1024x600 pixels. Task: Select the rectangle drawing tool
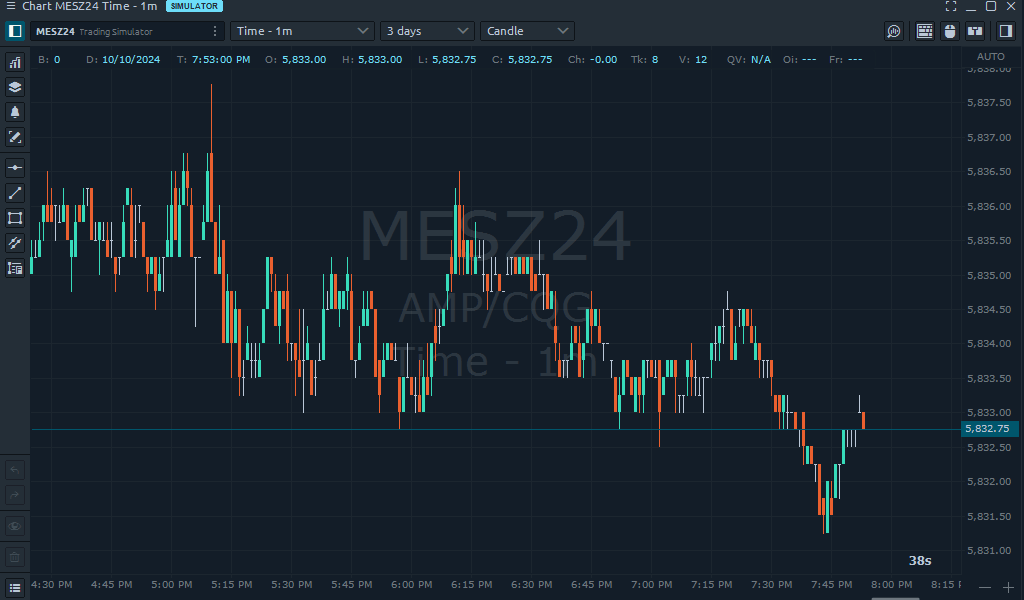point(15,218)
